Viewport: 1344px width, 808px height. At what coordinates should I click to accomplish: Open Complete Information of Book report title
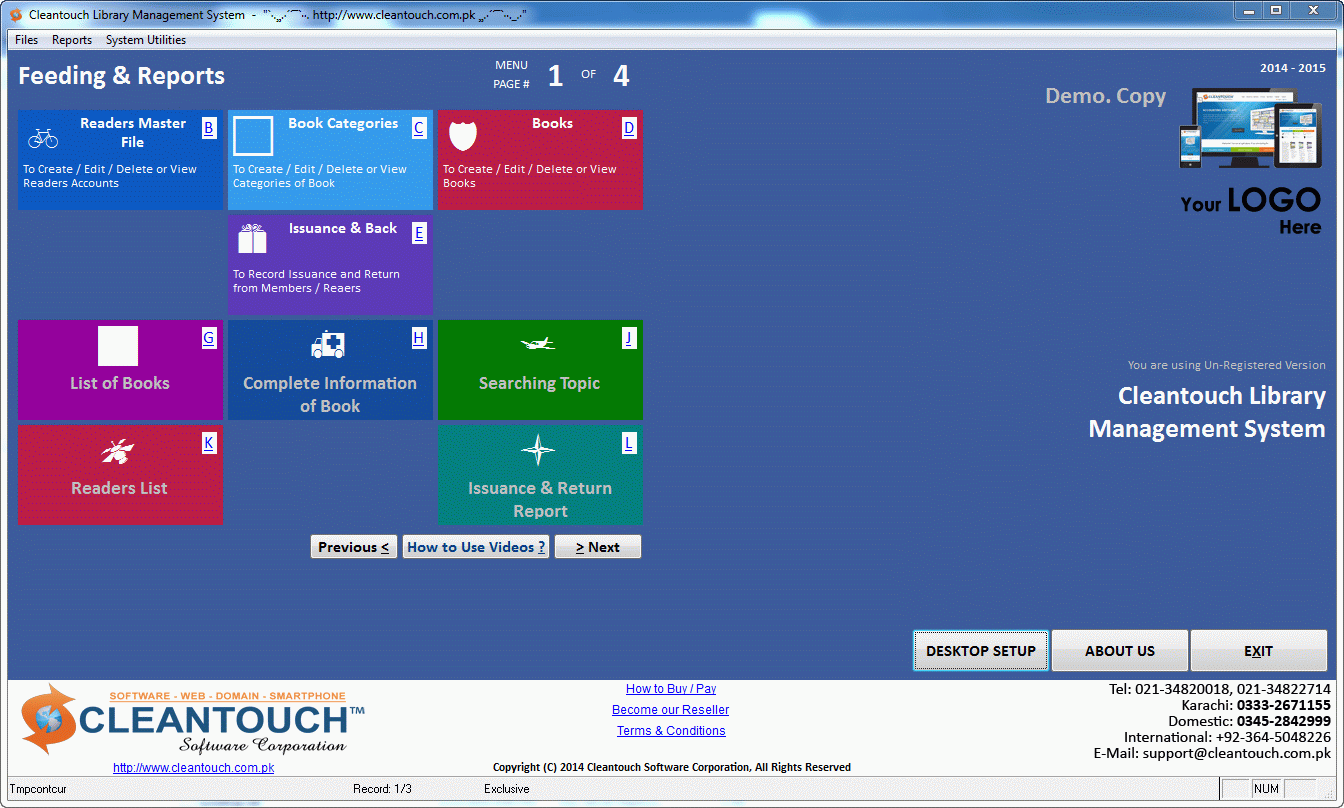[330, 395]
